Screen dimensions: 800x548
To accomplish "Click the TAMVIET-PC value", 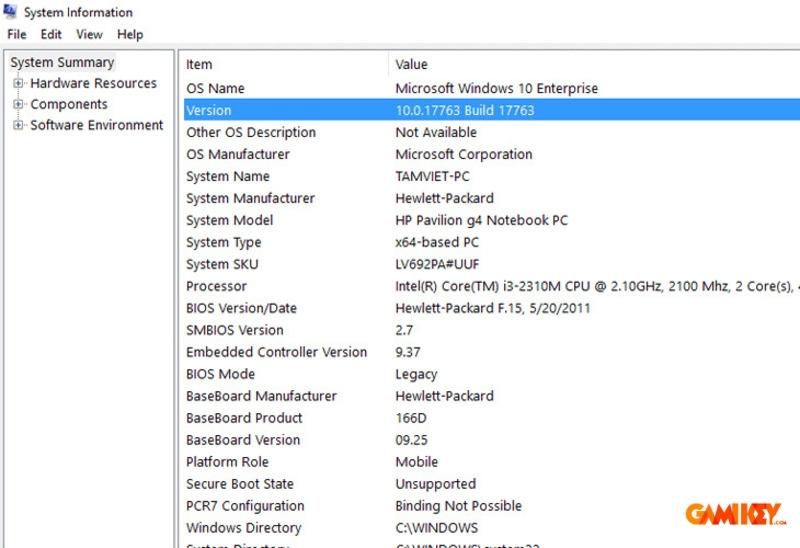I will [x=432, y=176].
